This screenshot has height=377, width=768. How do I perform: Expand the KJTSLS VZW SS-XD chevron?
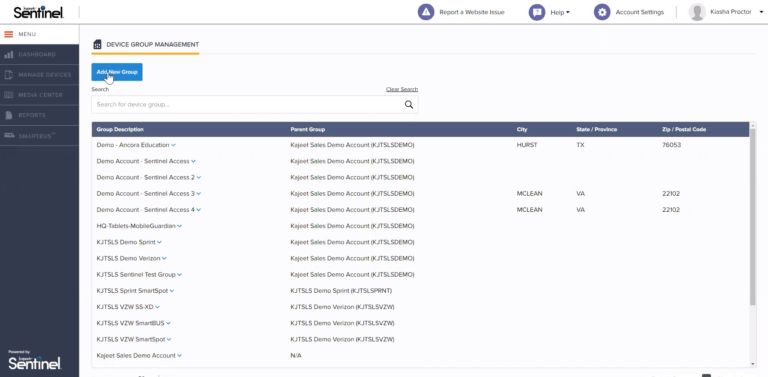click(157, 307)
